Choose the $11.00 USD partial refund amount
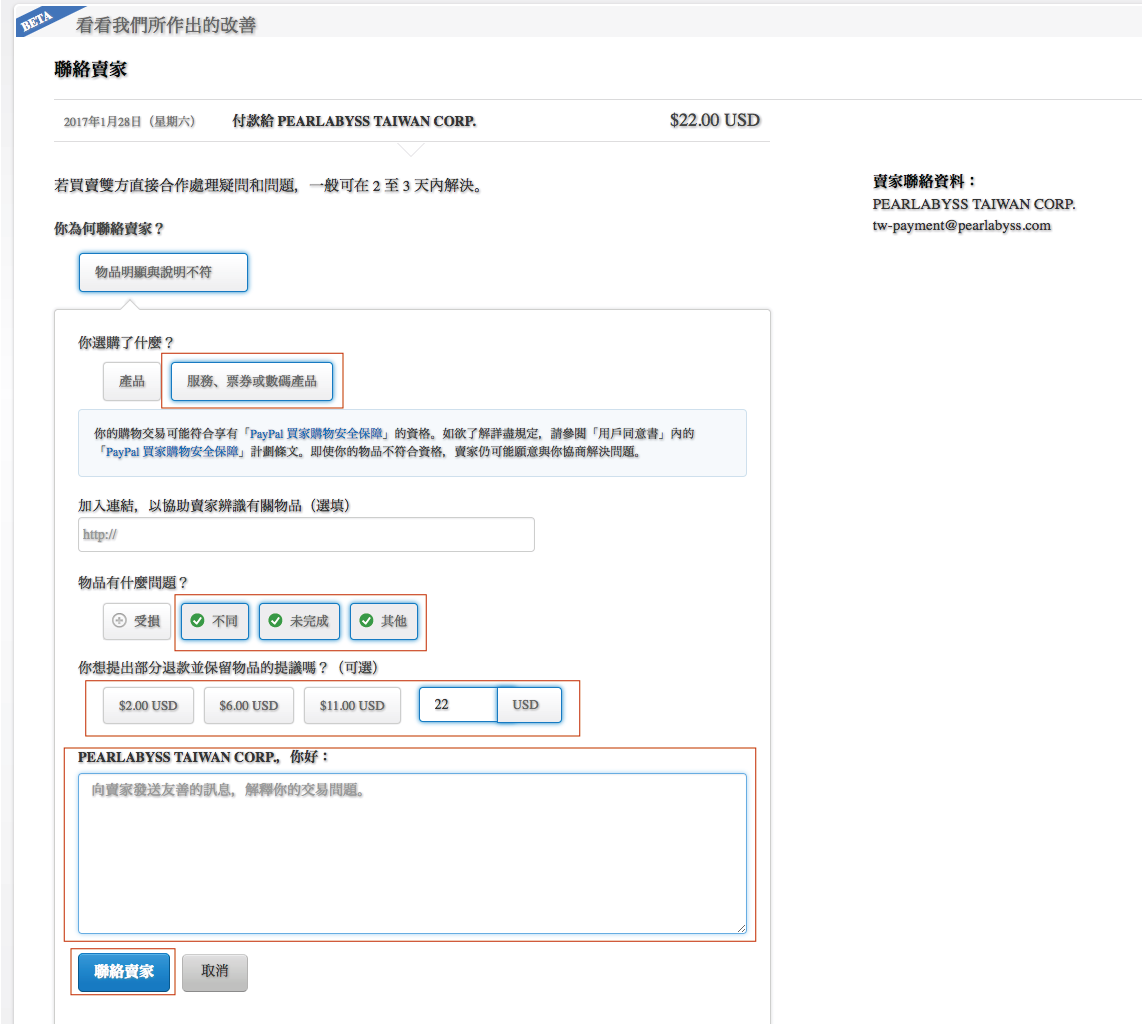The image size is (1142, 1025). tap(350, 705)
